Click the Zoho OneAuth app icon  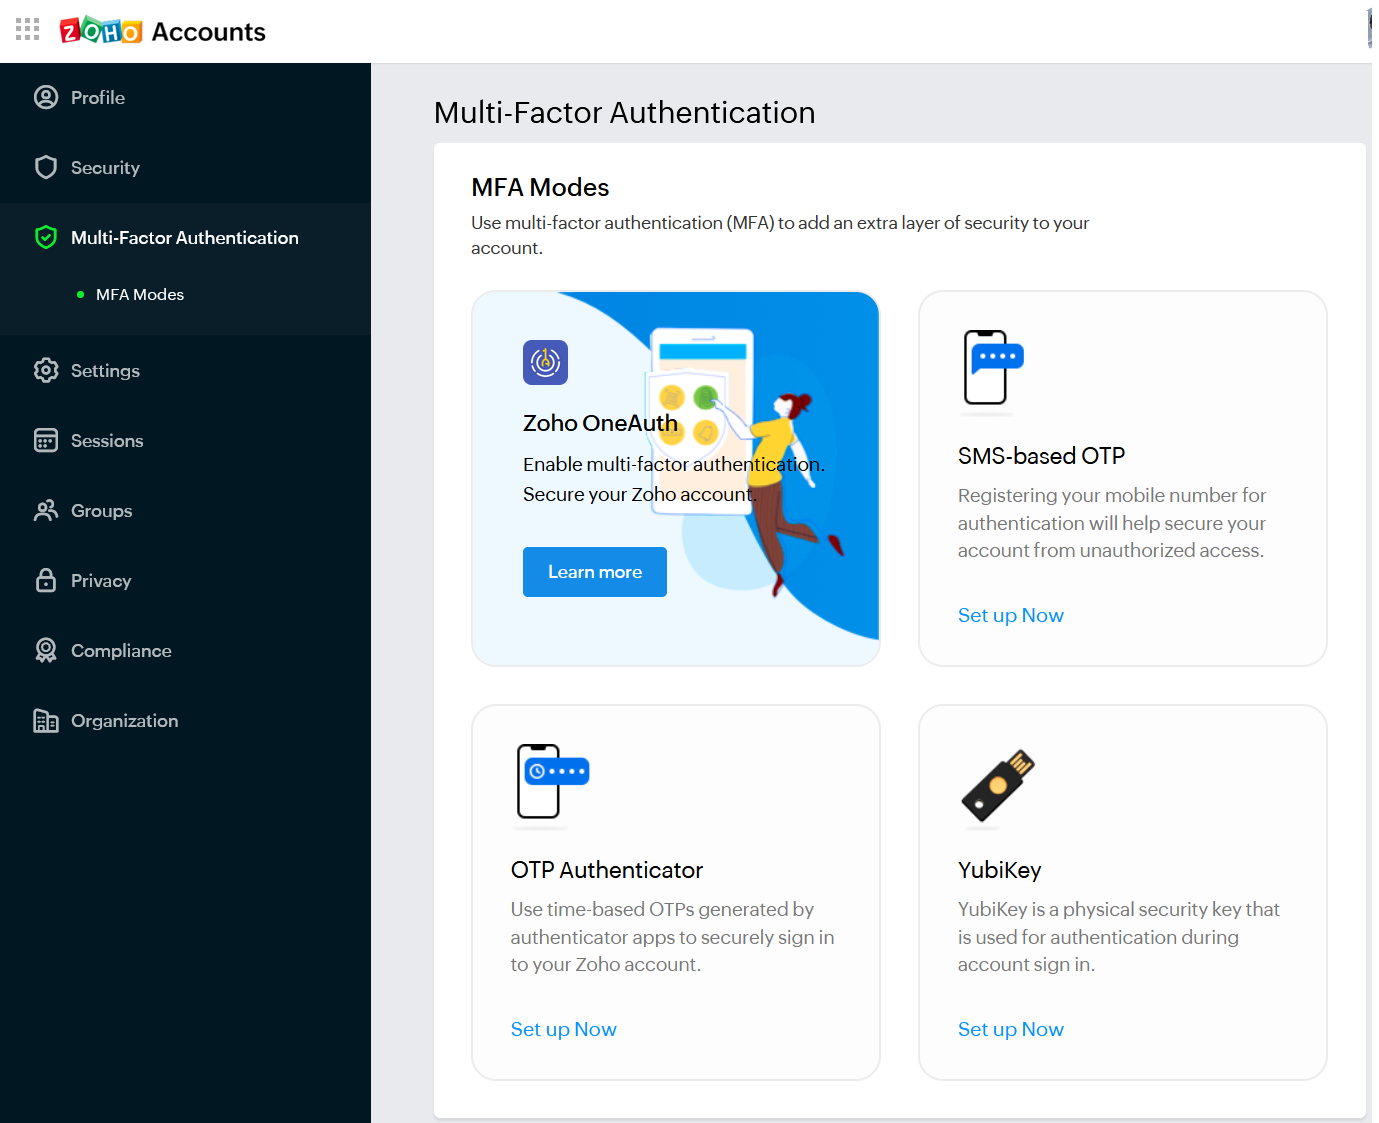point(545,362)
